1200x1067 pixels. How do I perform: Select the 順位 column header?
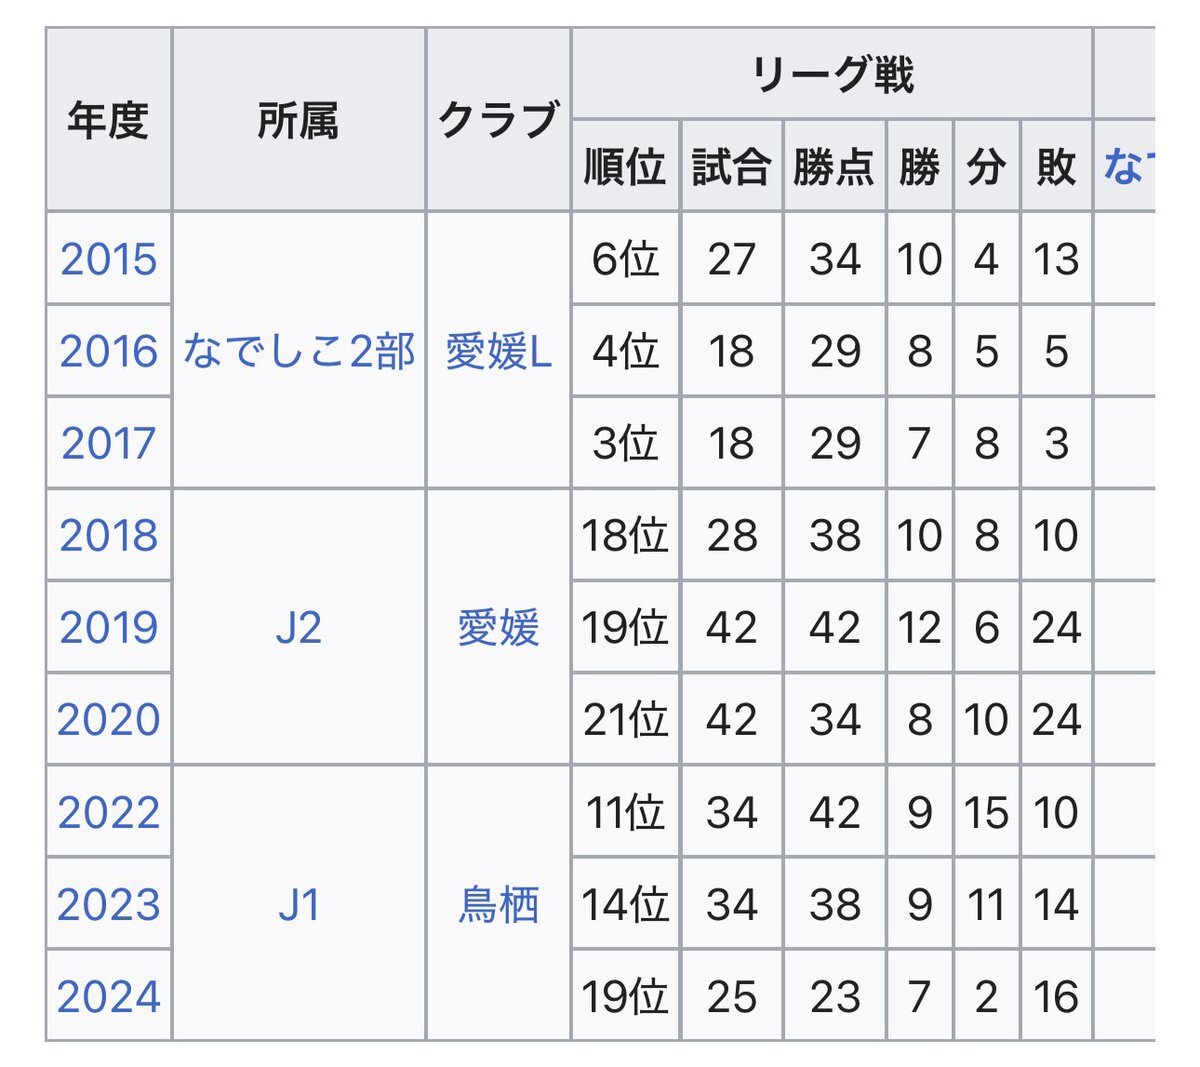tap(625, 166)
